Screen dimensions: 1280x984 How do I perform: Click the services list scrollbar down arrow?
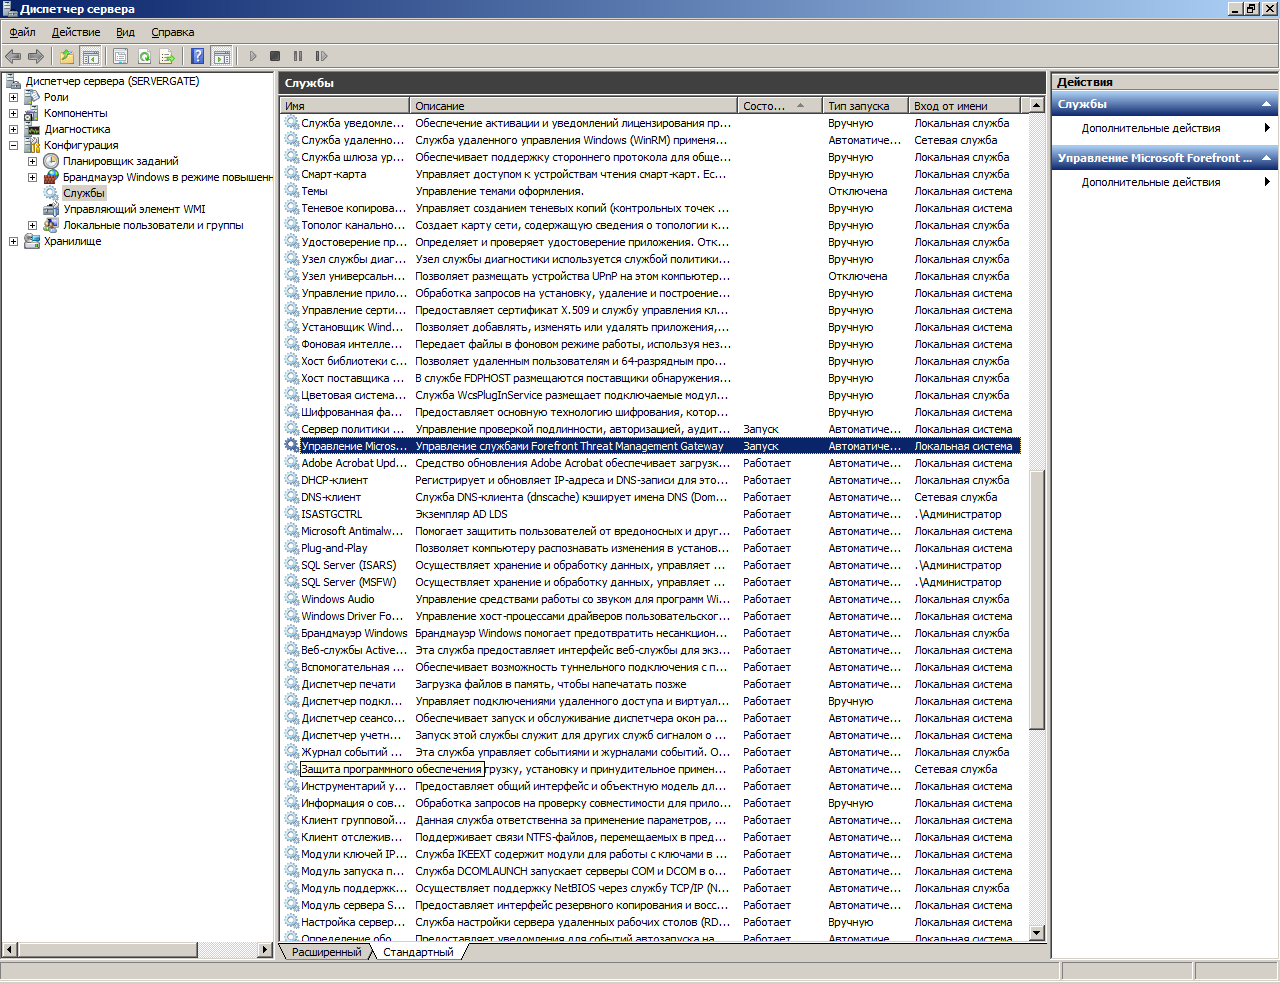pyautogui.click(x=1037, y=933)
